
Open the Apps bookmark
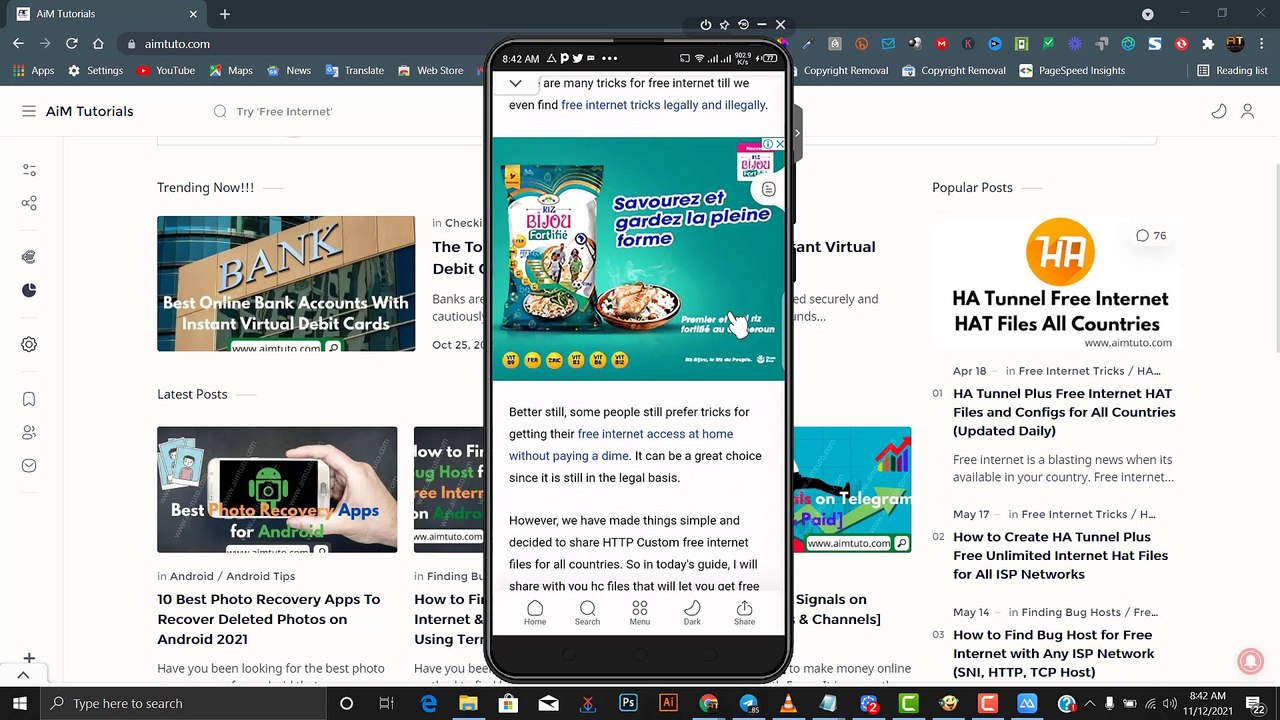point(33,71)
